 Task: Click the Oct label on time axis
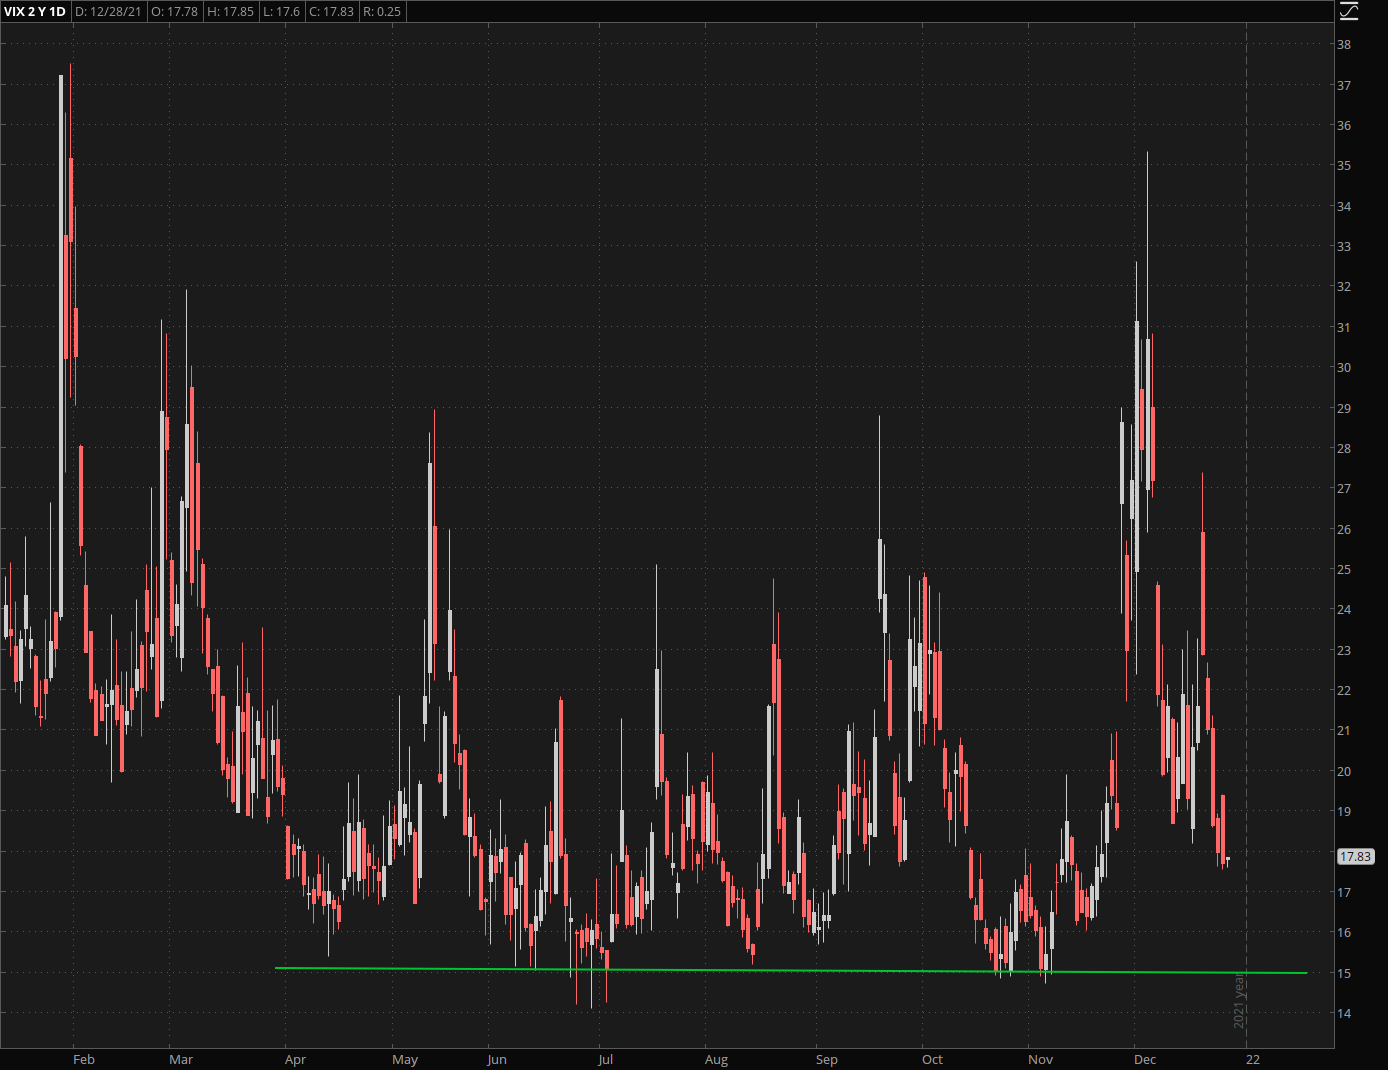[932, 1059]
